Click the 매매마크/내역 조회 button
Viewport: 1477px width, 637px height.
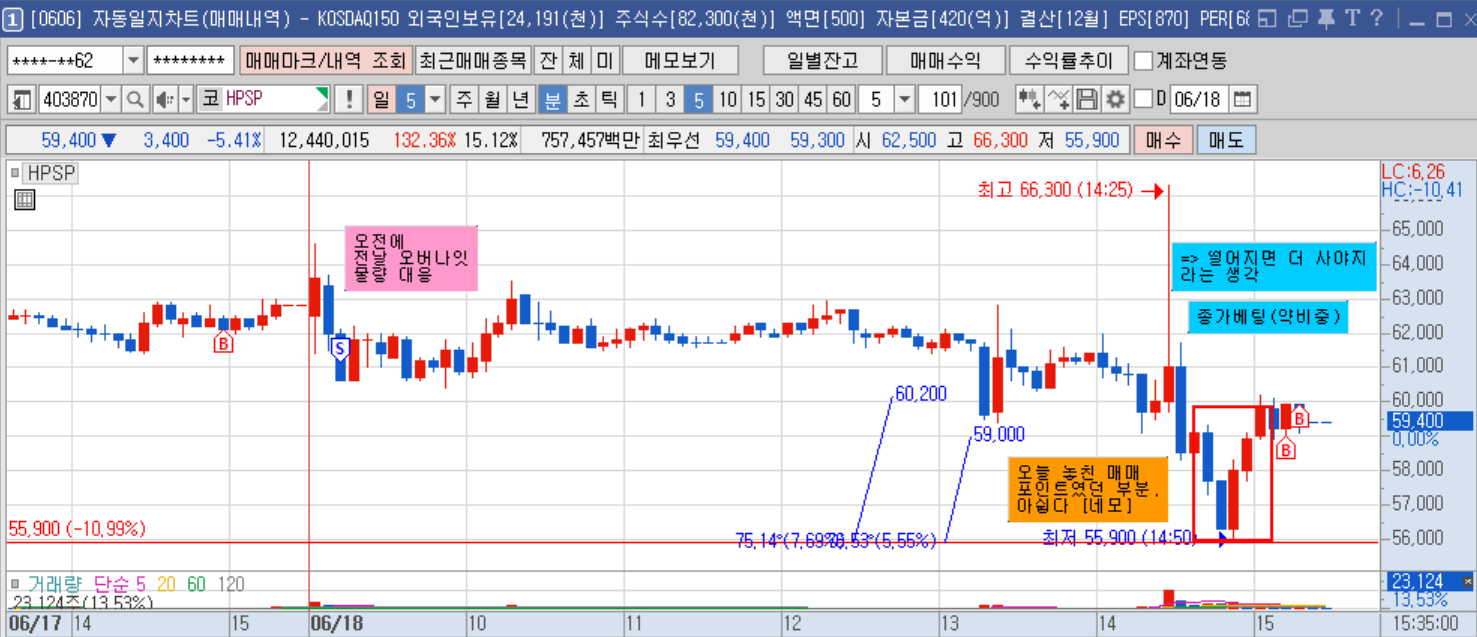tap(325, 61)
